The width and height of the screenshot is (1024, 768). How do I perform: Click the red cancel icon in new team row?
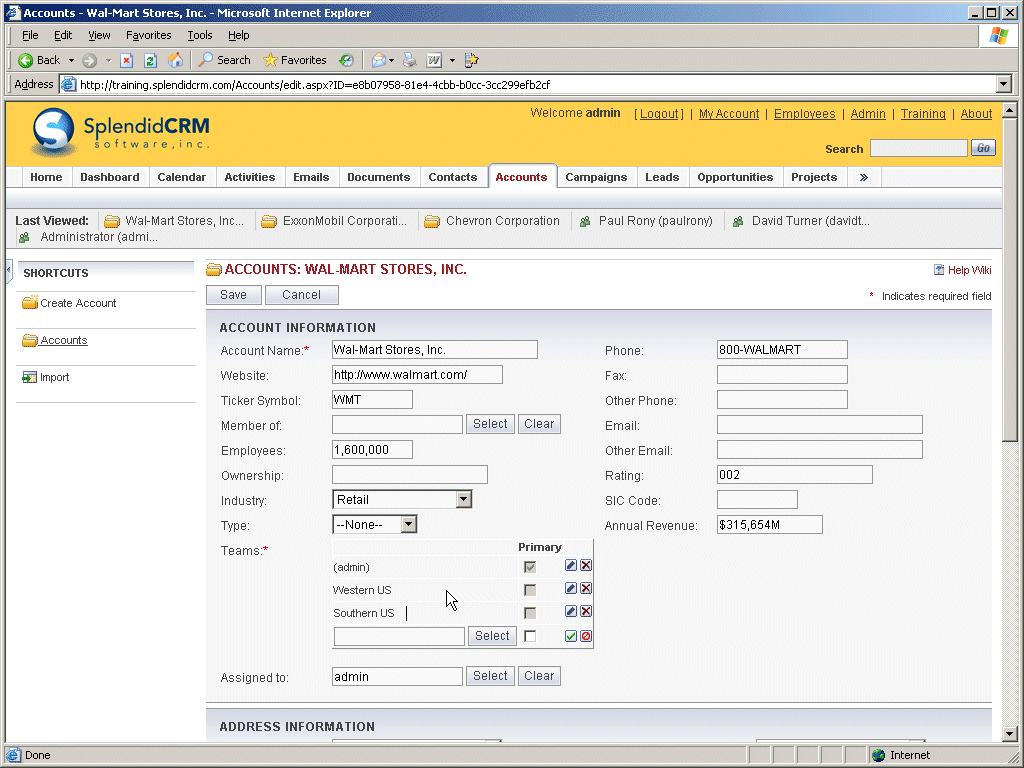(x=586, y=636)
